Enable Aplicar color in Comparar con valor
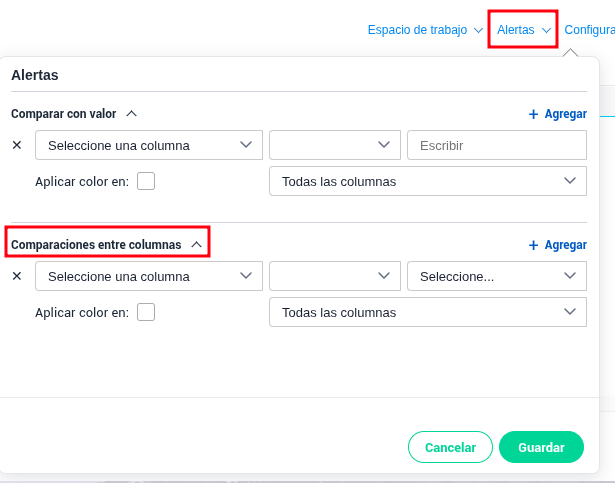 146,181
